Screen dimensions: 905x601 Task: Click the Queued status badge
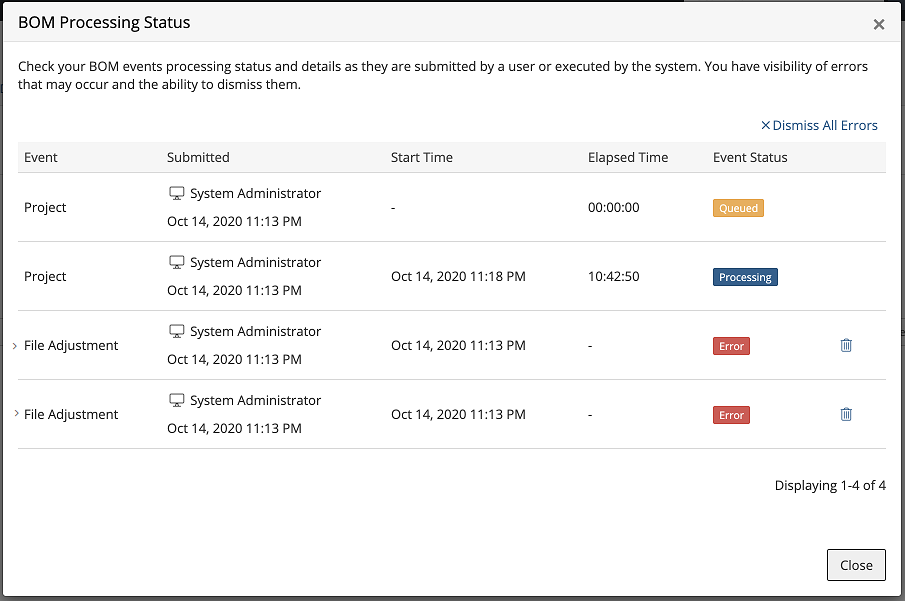pyautogui.click(x=738, y=208)
